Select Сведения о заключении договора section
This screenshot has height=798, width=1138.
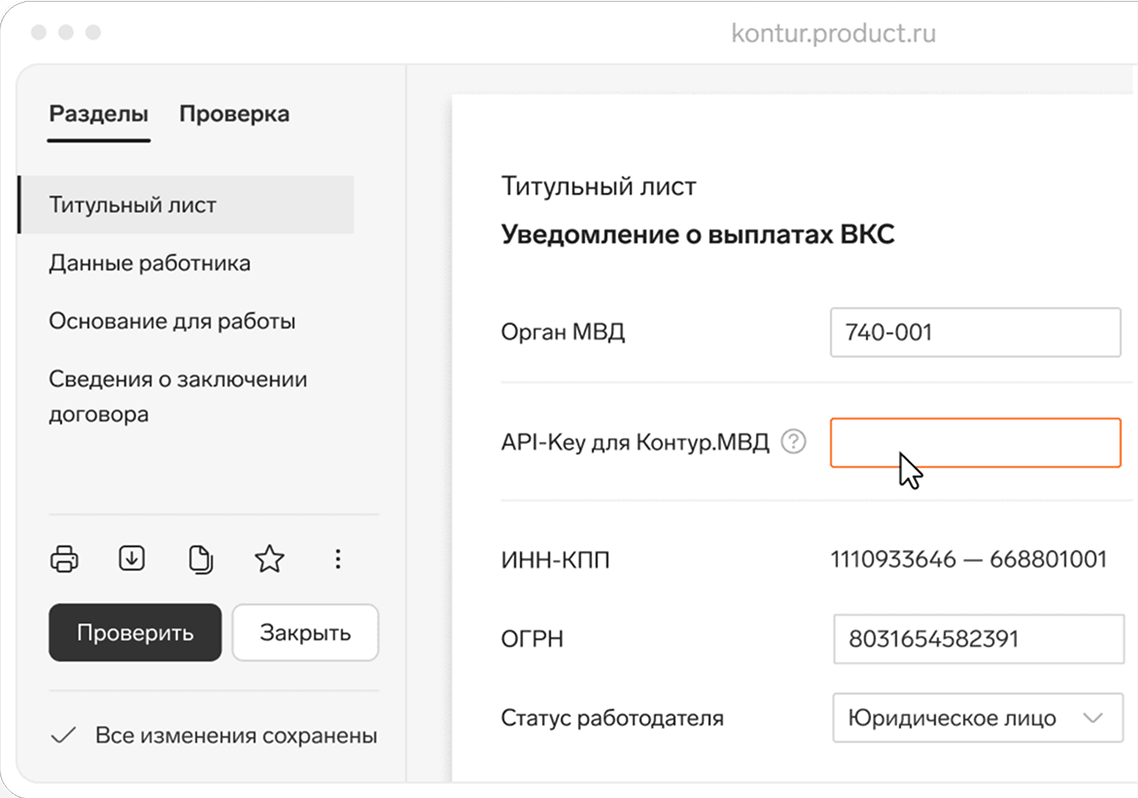(x=177, y=395)
